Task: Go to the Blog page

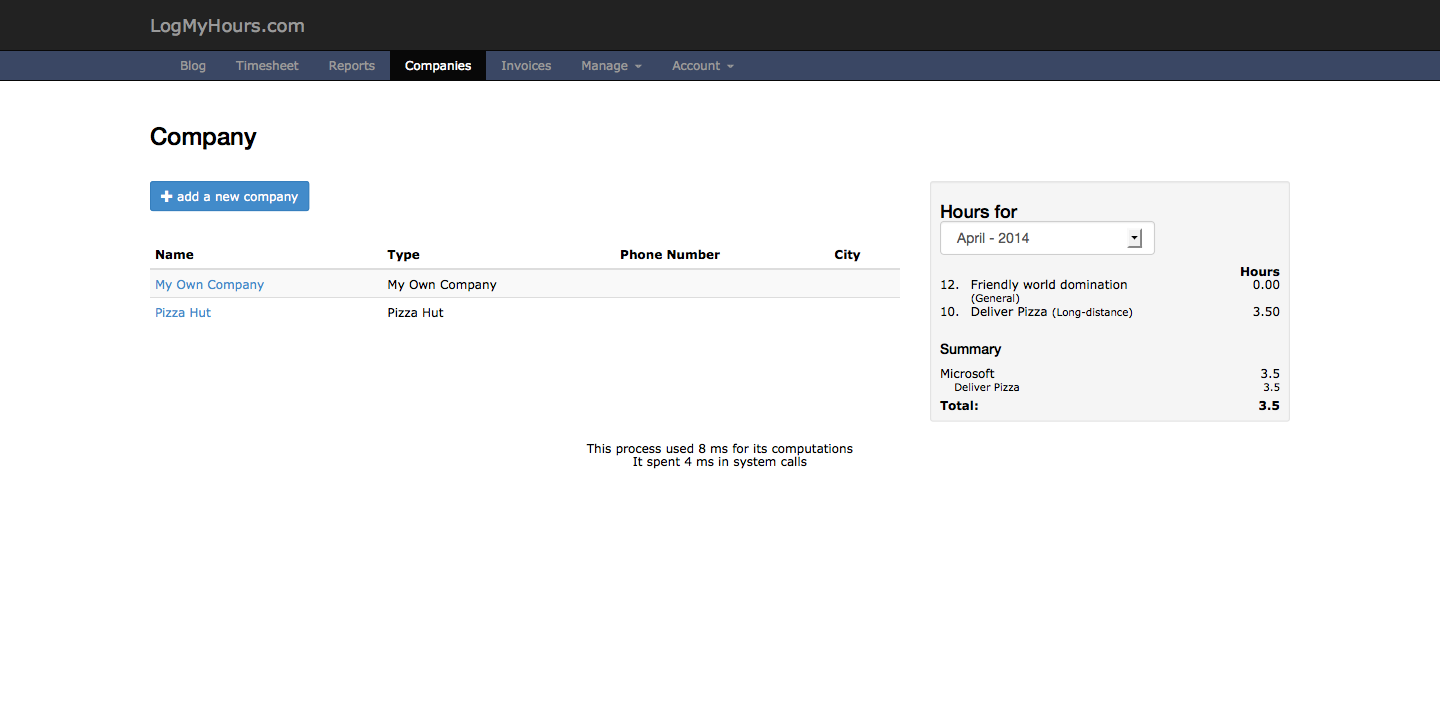Action: (x=193, y=66)
